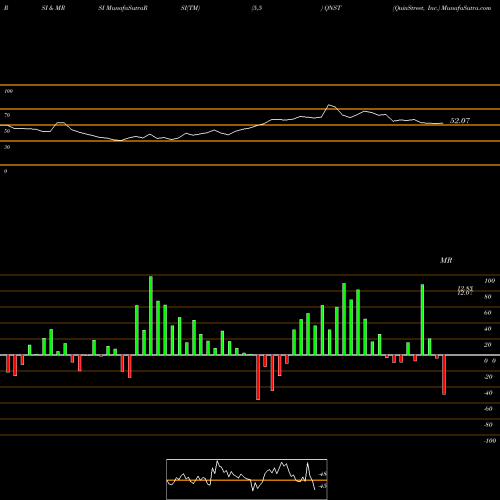Image resolution: width=500 pixels, height=500 pixels.
Task: Click the RSI axis label 70
Action: pos(7,115)
